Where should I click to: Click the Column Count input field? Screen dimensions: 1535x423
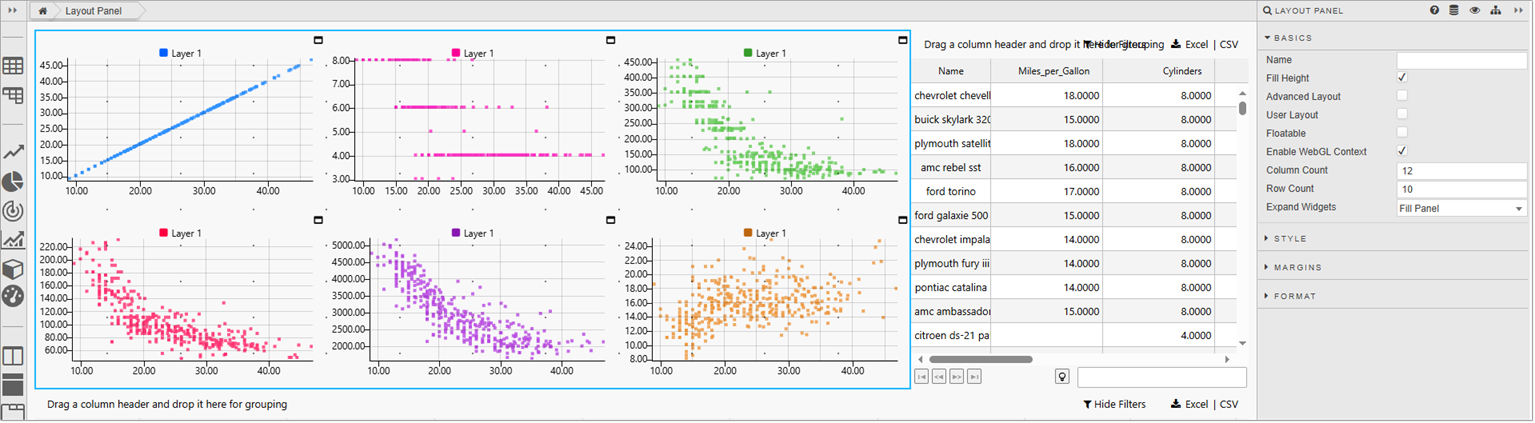(x=1461, y=171)
